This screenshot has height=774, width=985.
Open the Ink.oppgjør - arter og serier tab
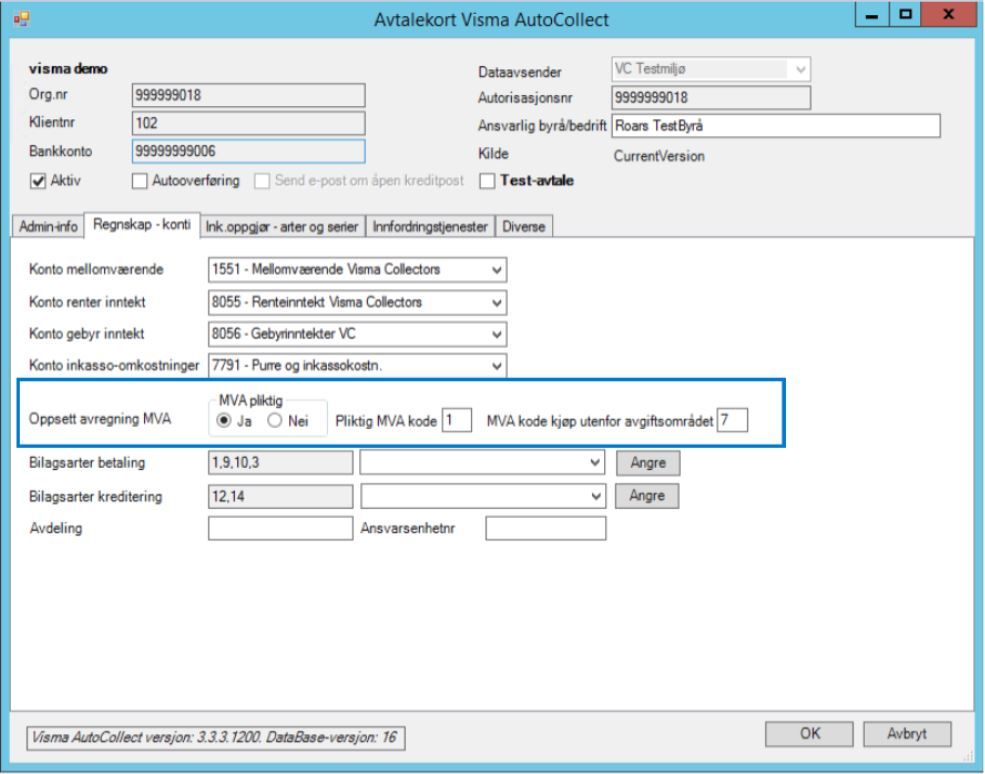pos(282,226)
